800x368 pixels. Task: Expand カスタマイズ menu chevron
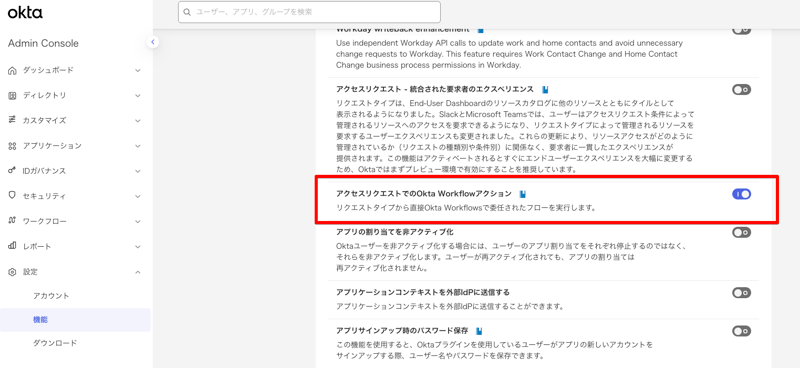(x=138, y=120)
